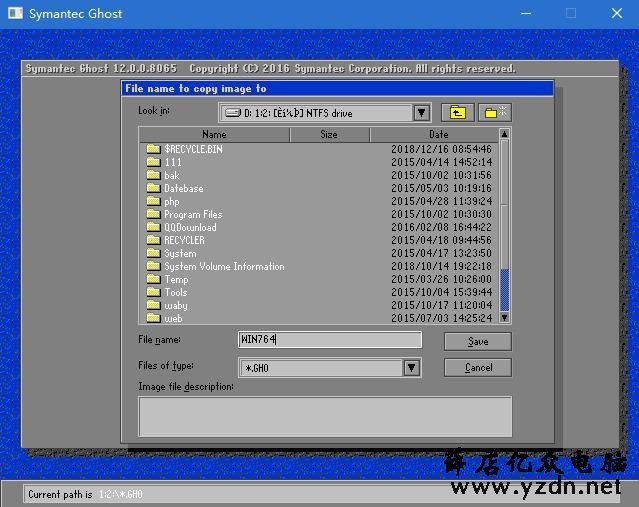
Task: Click the QQDownload folder name
Action: click(190, 227)
